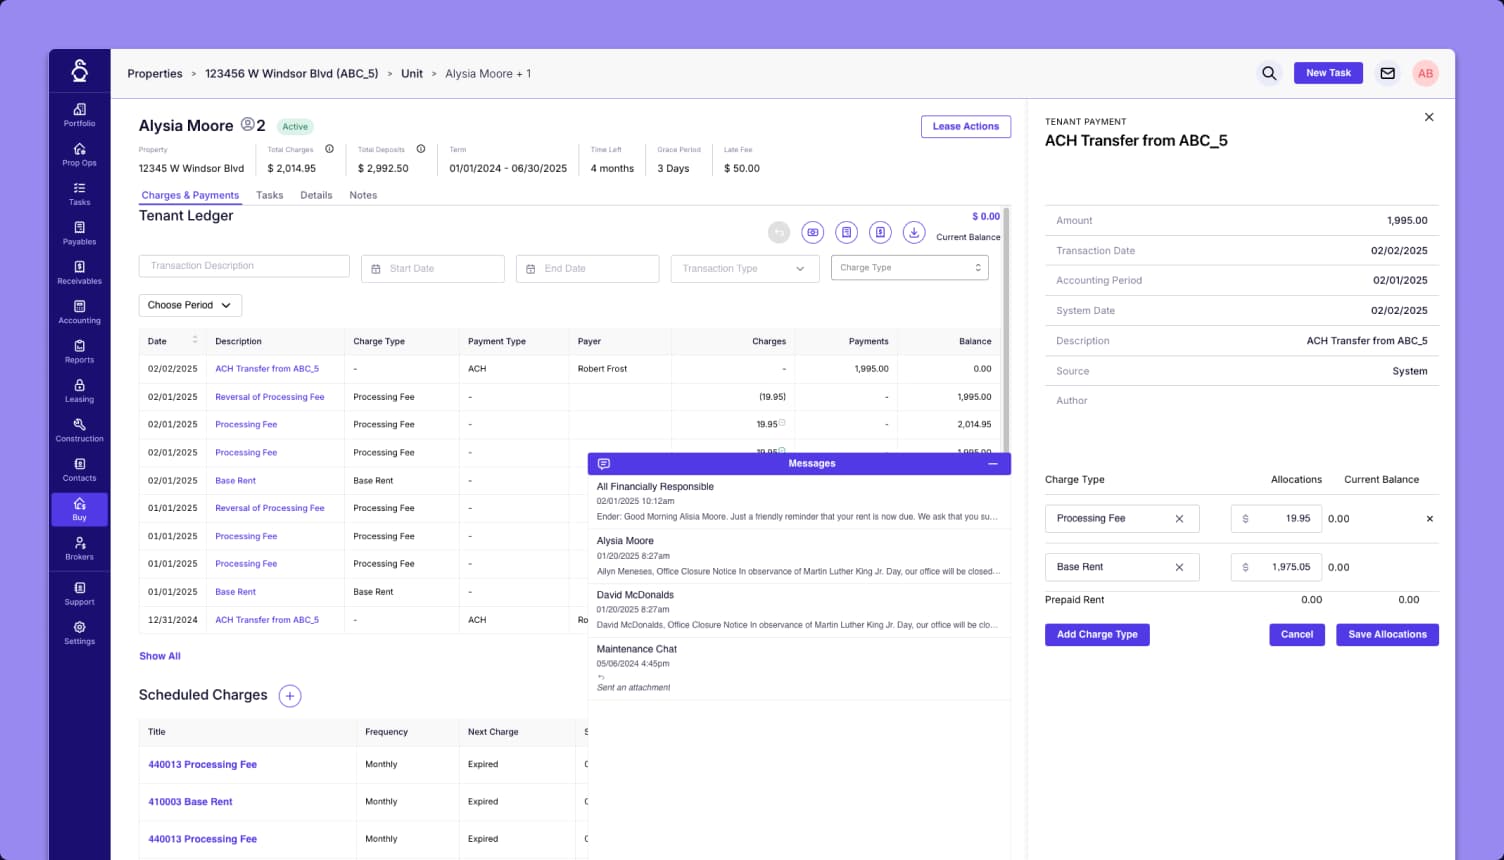Open the Transaction Type dropdown filter

744,268
